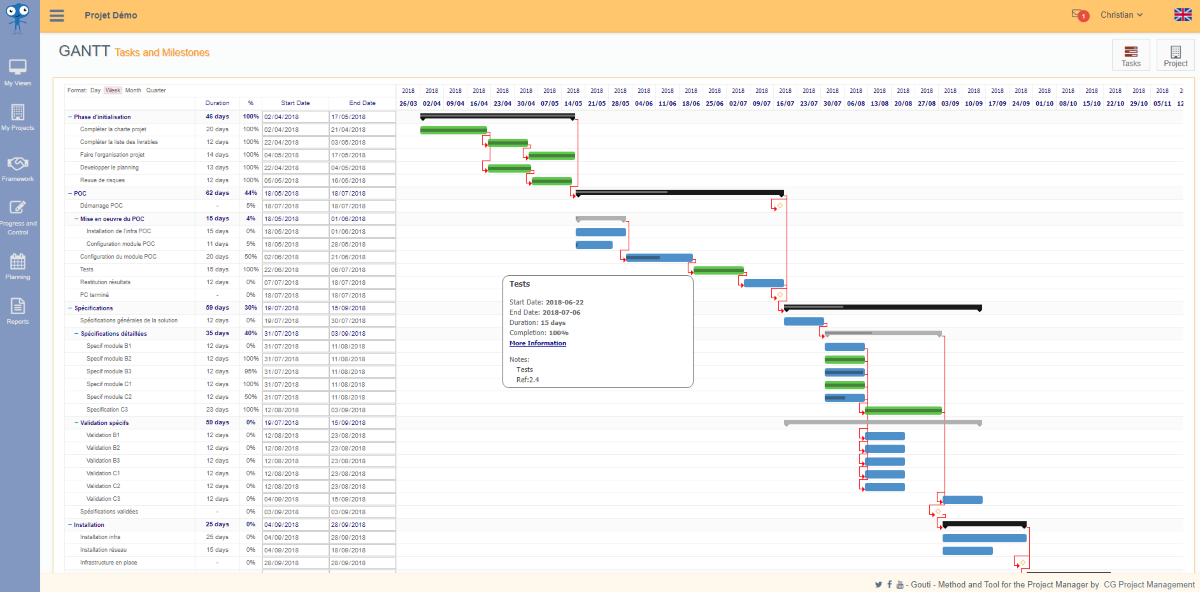This screenshot has height=592, width=1200.
Task: Open Reports from the sidebar
Action: point(17,311)
